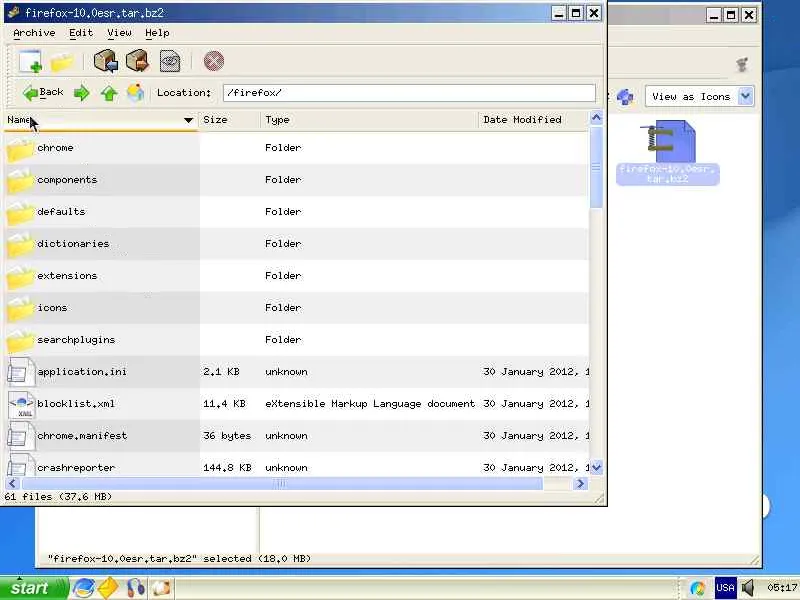Click the 36 bytes size cell
Viewport: 800px width, 600px height.
(227, 436)
